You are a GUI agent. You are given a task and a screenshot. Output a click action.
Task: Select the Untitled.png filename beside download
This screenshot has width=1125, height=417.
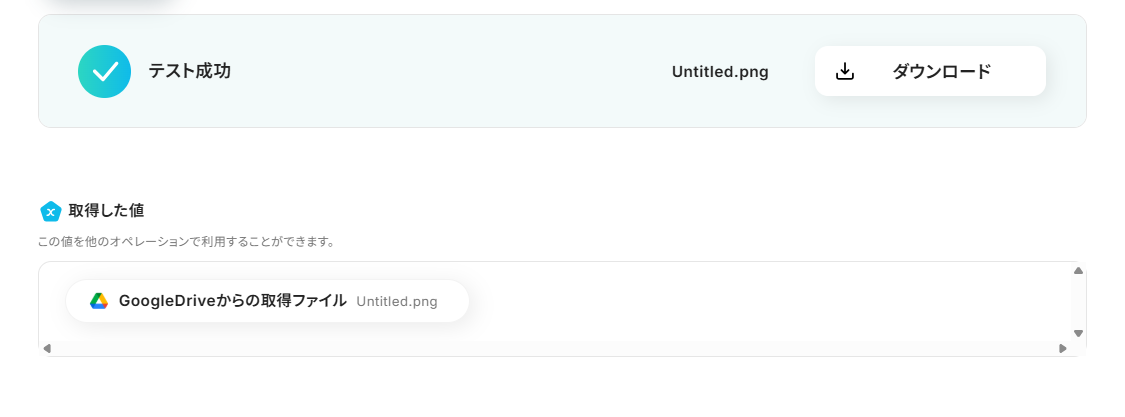pyautogui.click(x=720, y=72)
